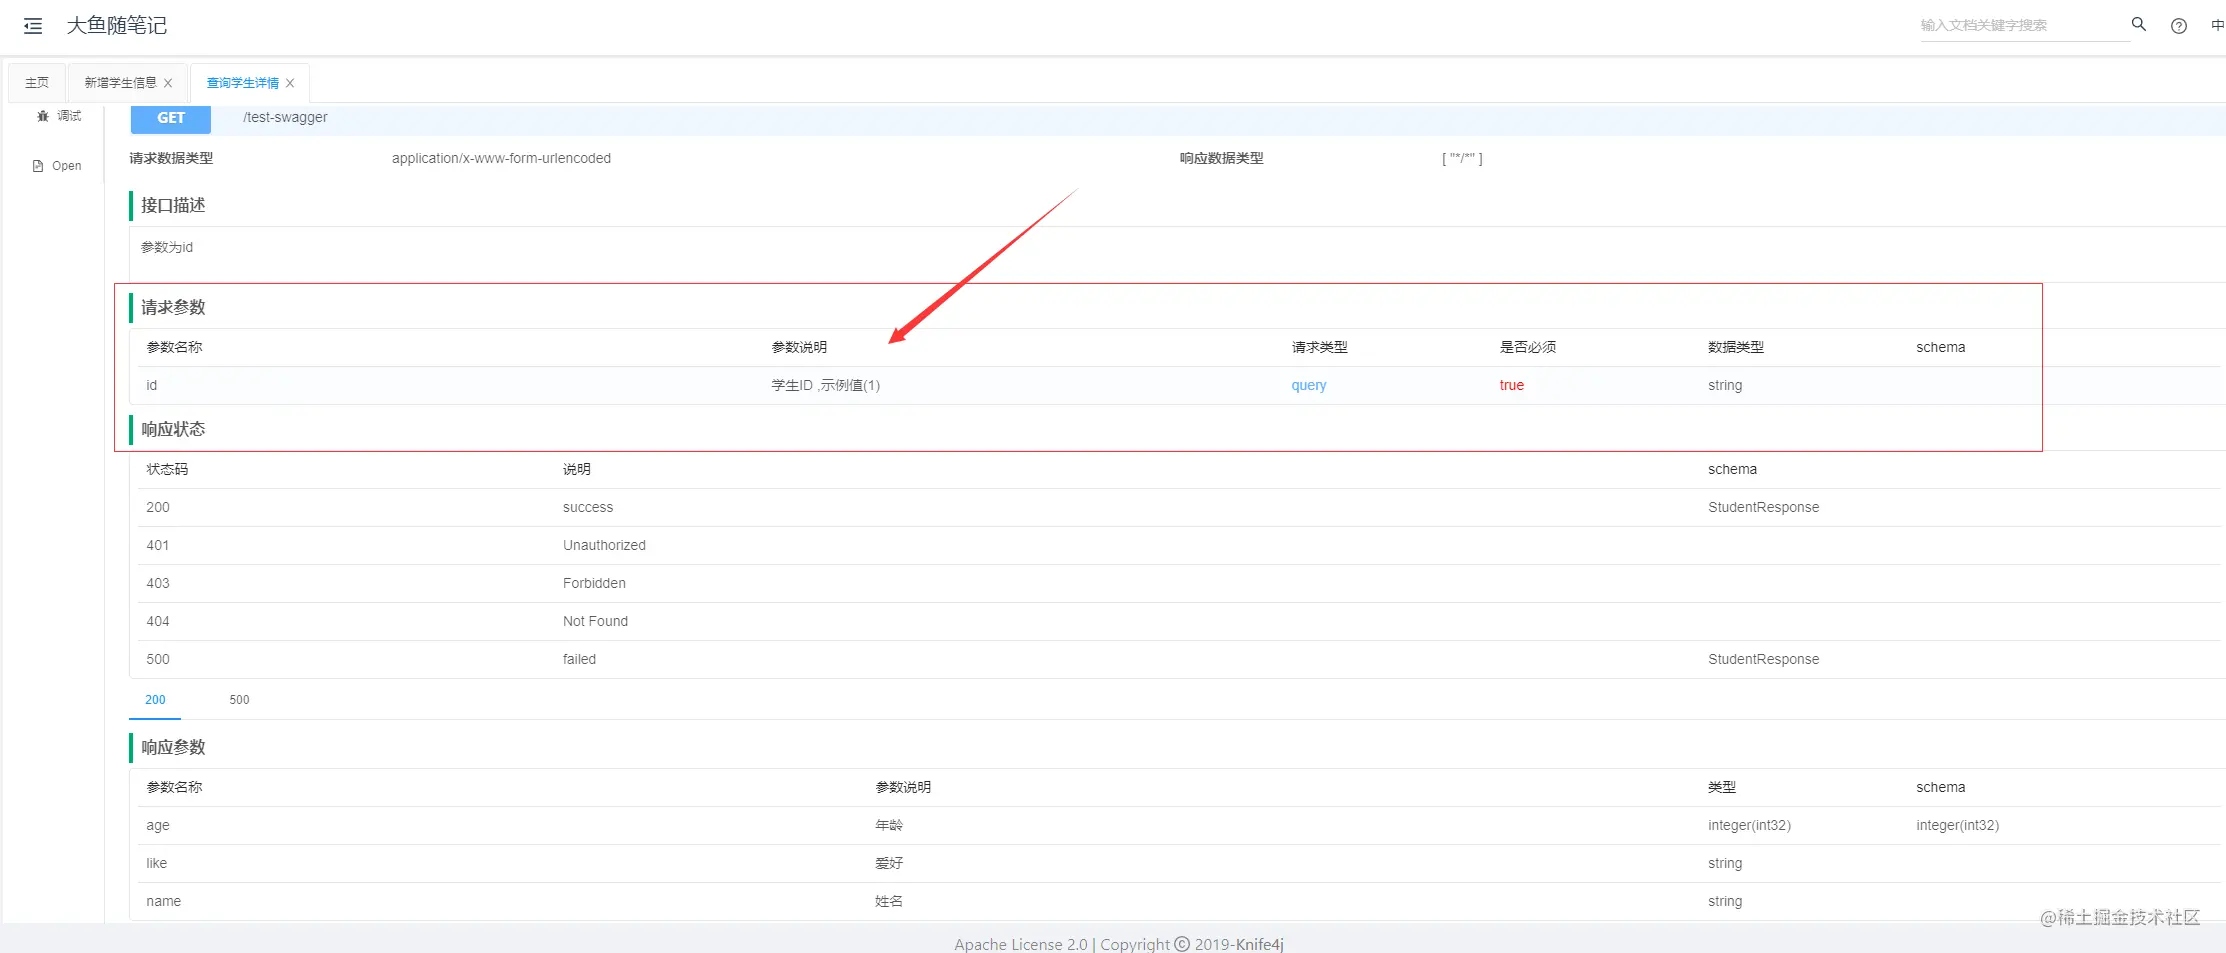Click the Not Found description cell

pos(595,621)
